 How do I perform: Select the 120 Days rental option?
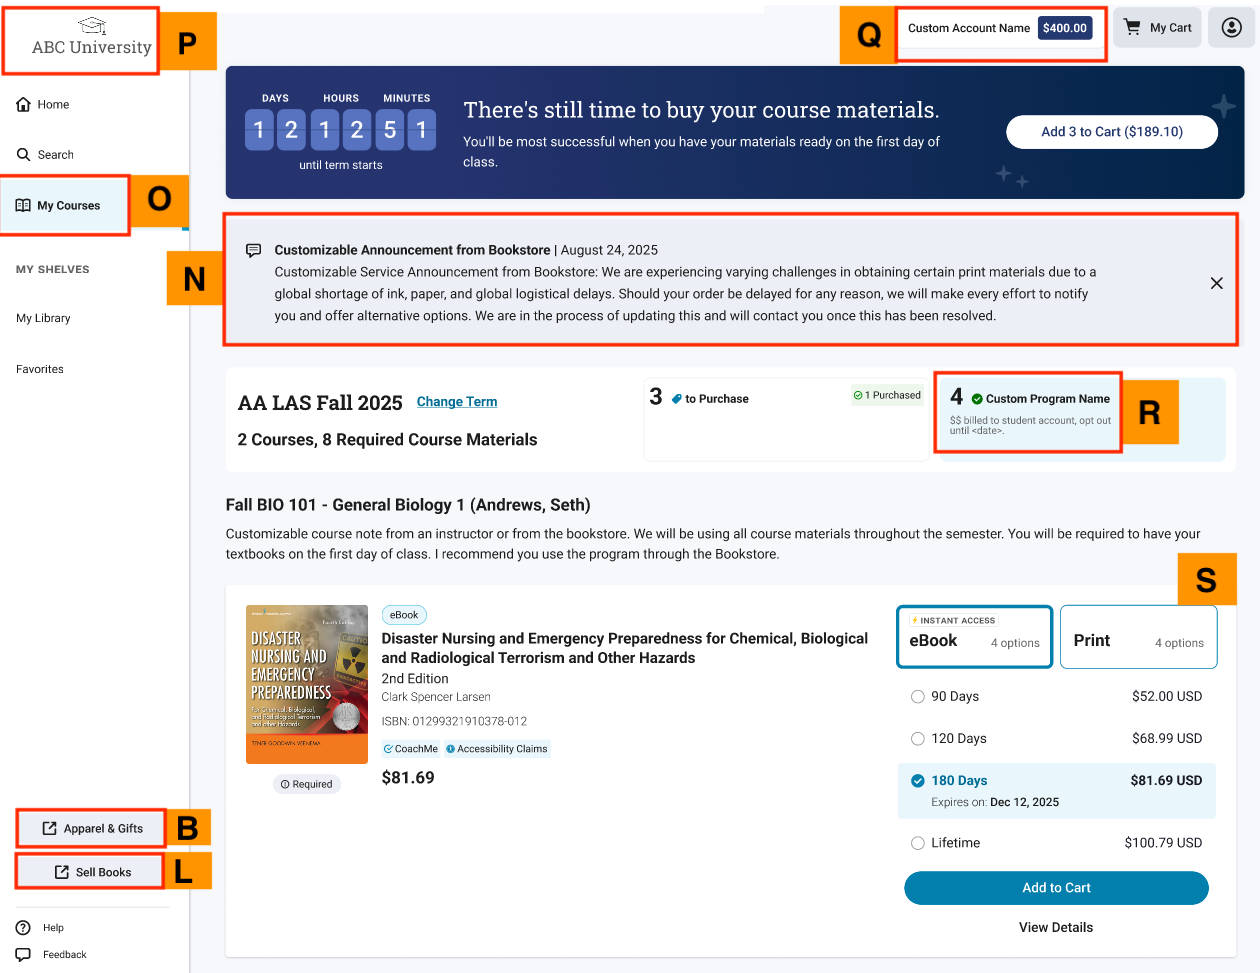point(918,739)
